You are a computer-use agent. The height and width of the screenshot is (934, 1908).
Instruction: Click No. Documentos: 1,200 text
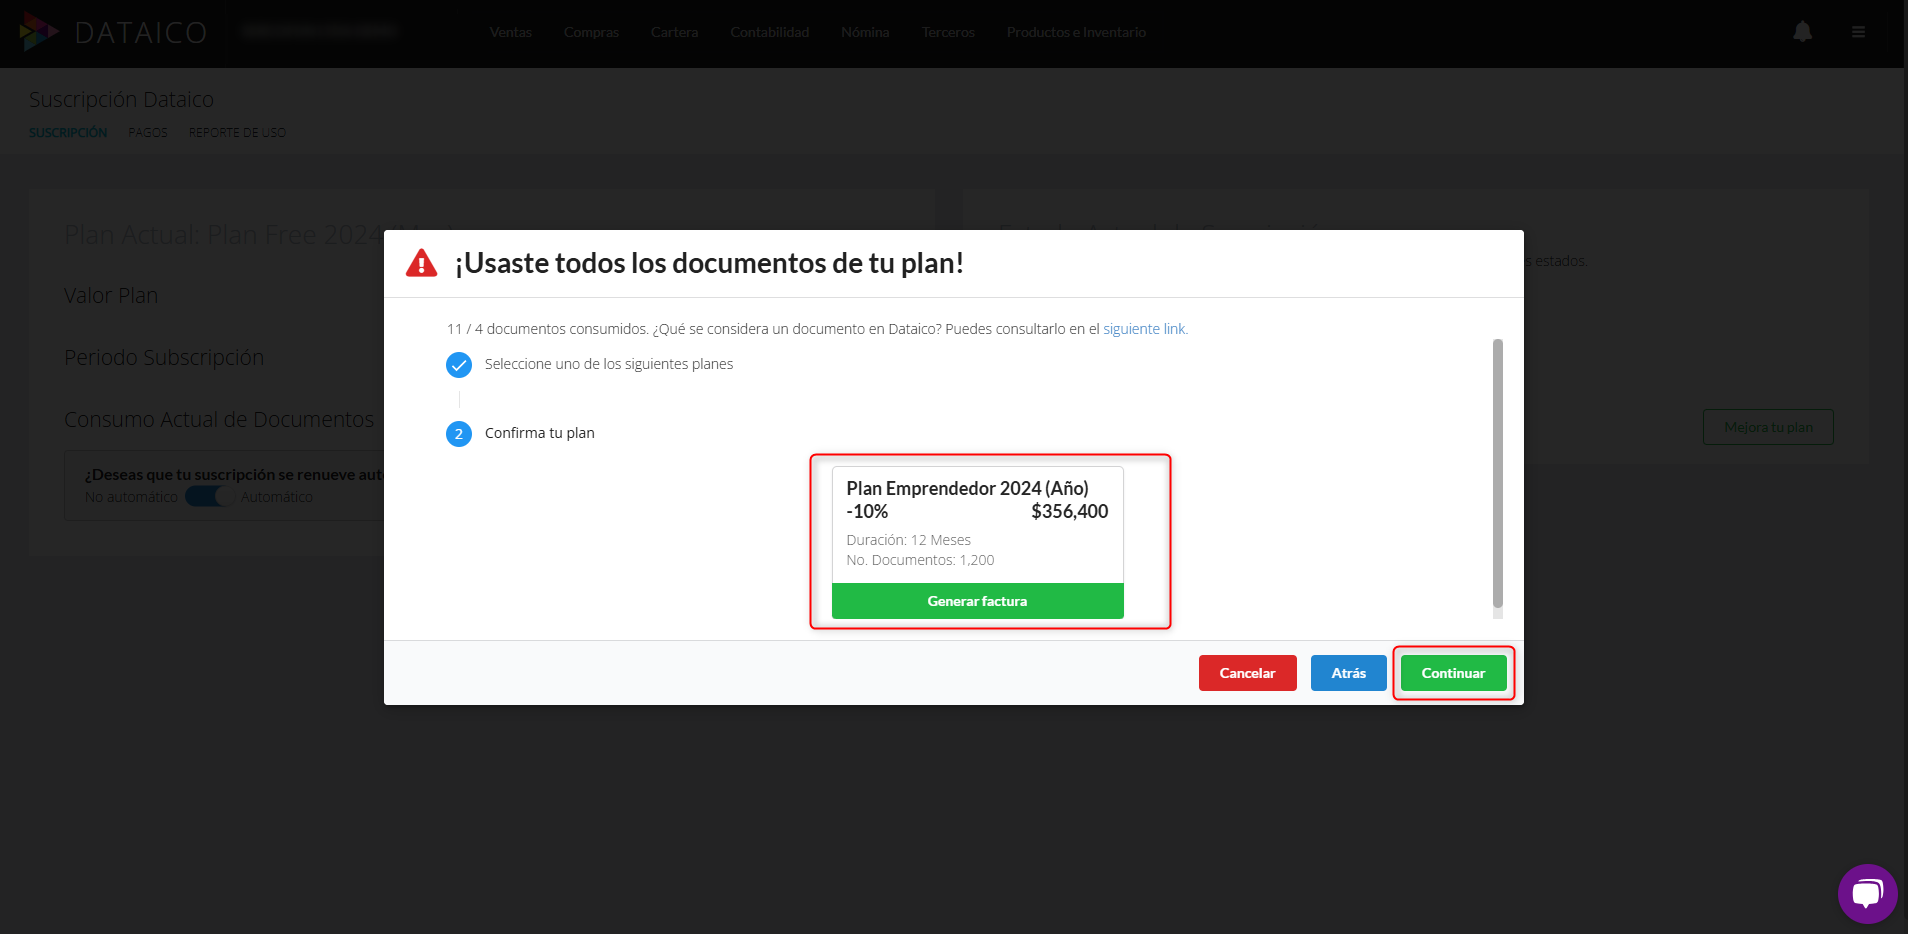[x=921, y=560]
